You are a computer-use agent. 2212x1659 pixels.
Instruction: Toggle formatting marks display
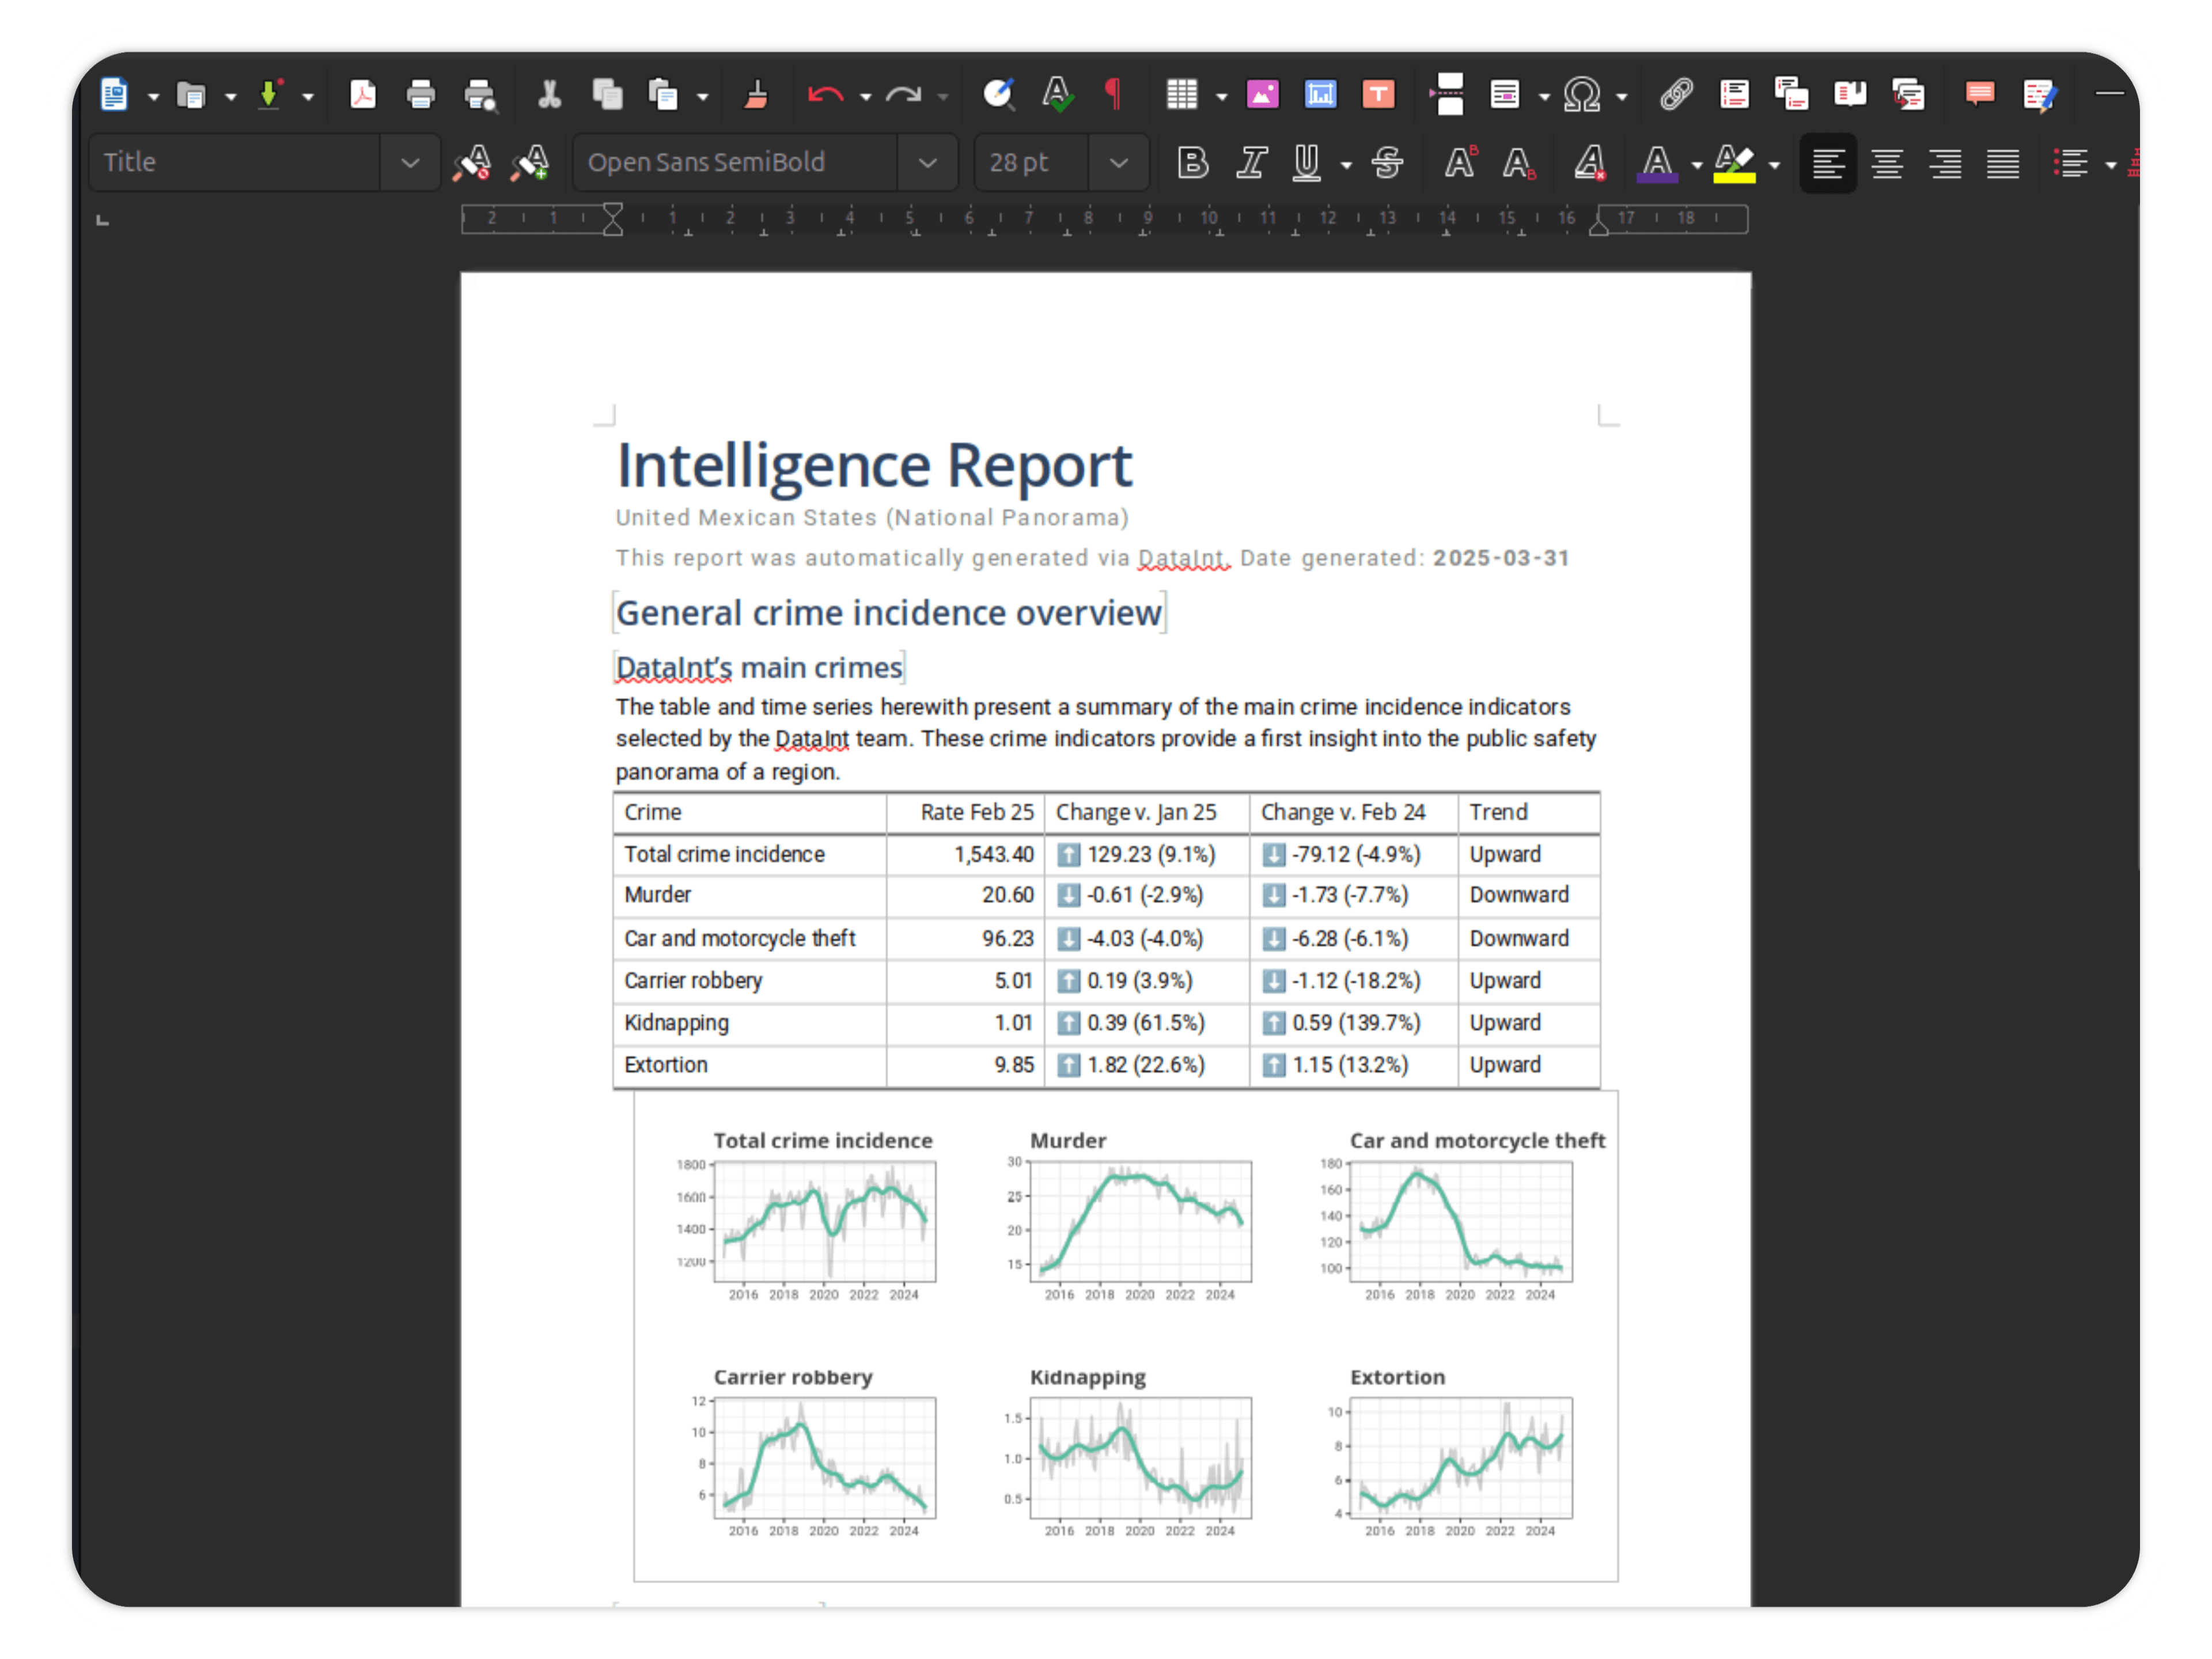pos(1114,95)
